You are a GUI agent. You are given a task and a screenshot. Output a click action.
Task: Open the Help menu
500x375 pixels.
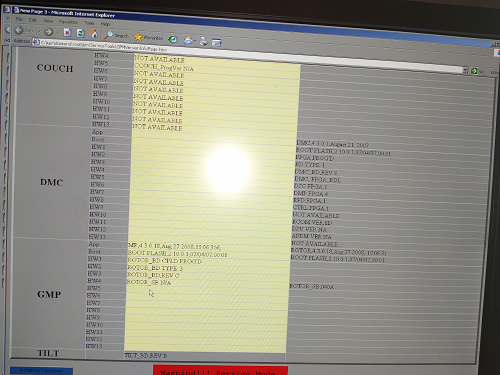[x=105, y=24]
